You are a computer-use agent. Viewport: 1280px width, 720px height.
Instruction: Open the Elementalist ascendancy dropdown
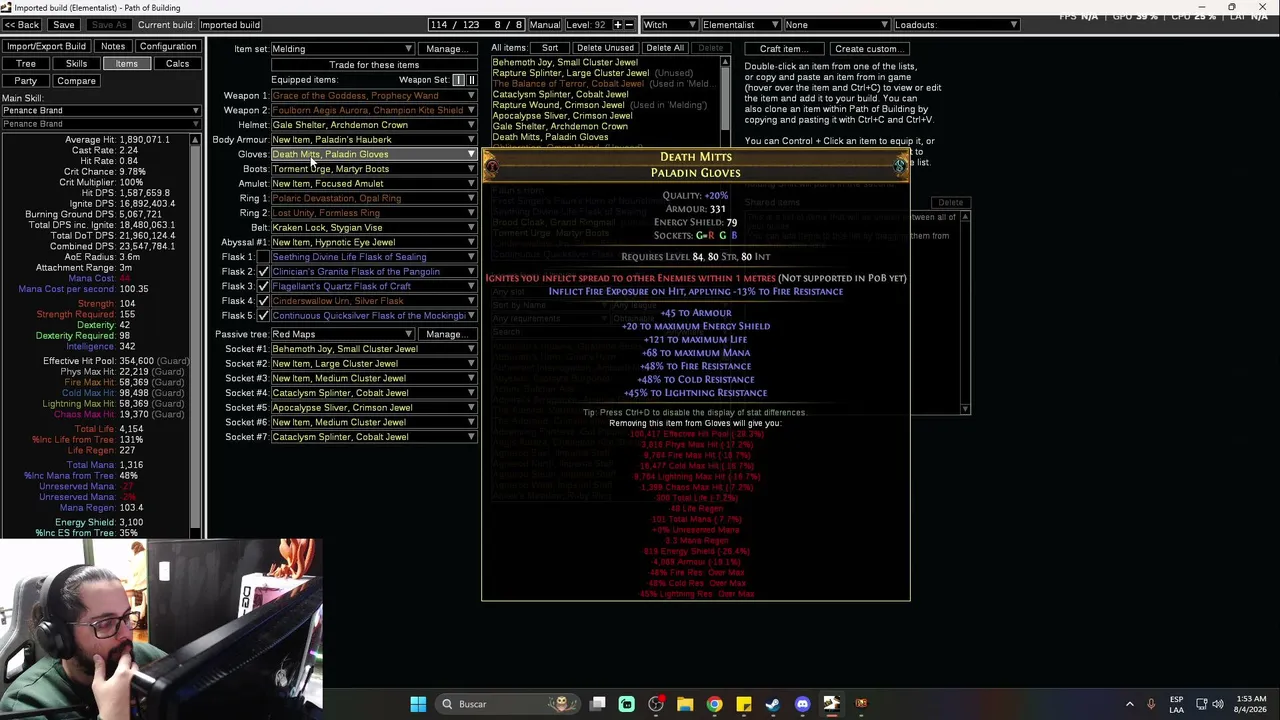click(x=740, y=25)
